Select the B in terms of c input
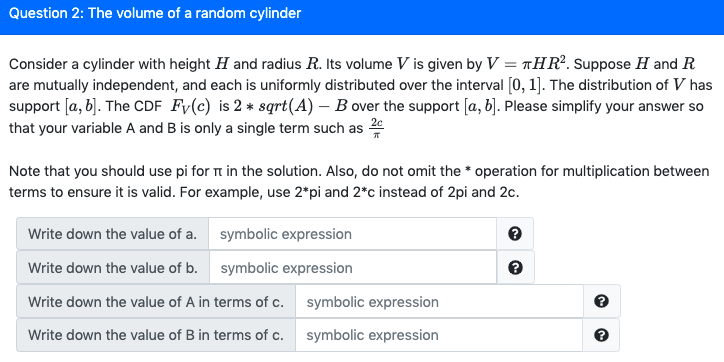This screenshot has height=362, width=724. tap(439, 335)
